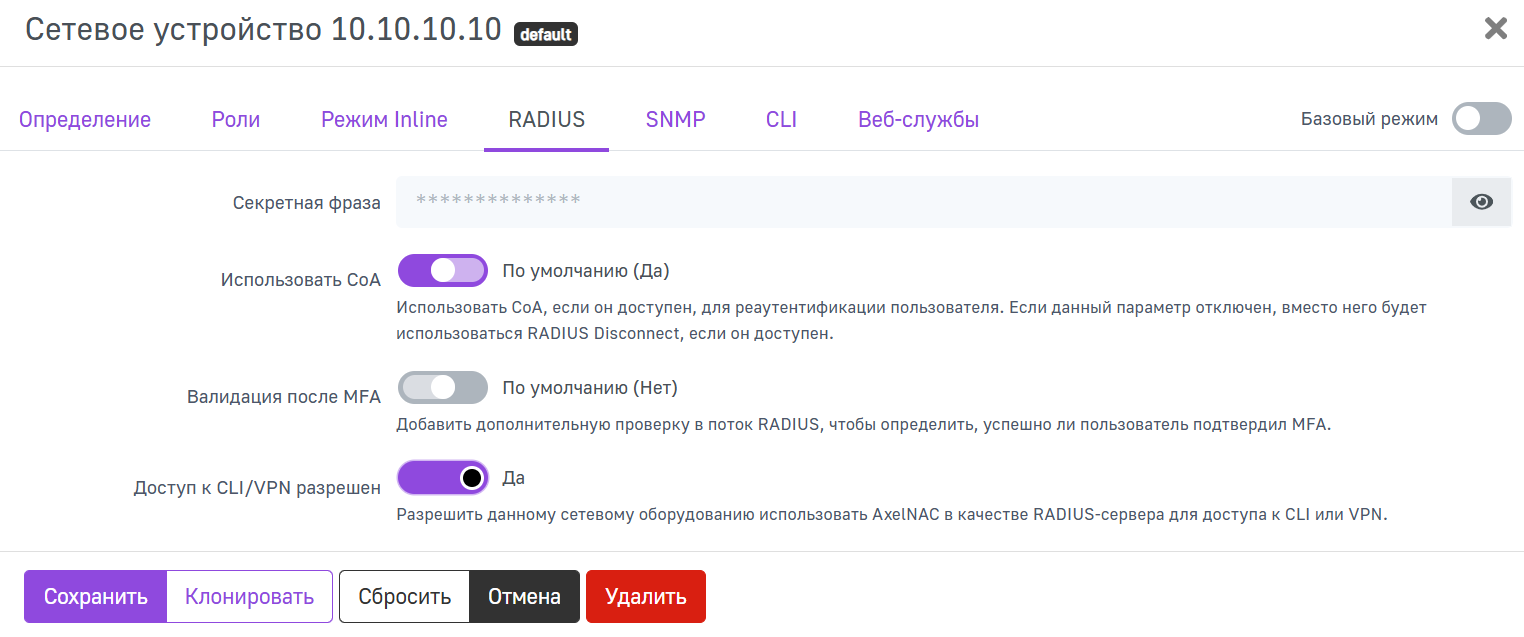Open the Веб-службы tab

pyautogui.click(x=918, y=120)
